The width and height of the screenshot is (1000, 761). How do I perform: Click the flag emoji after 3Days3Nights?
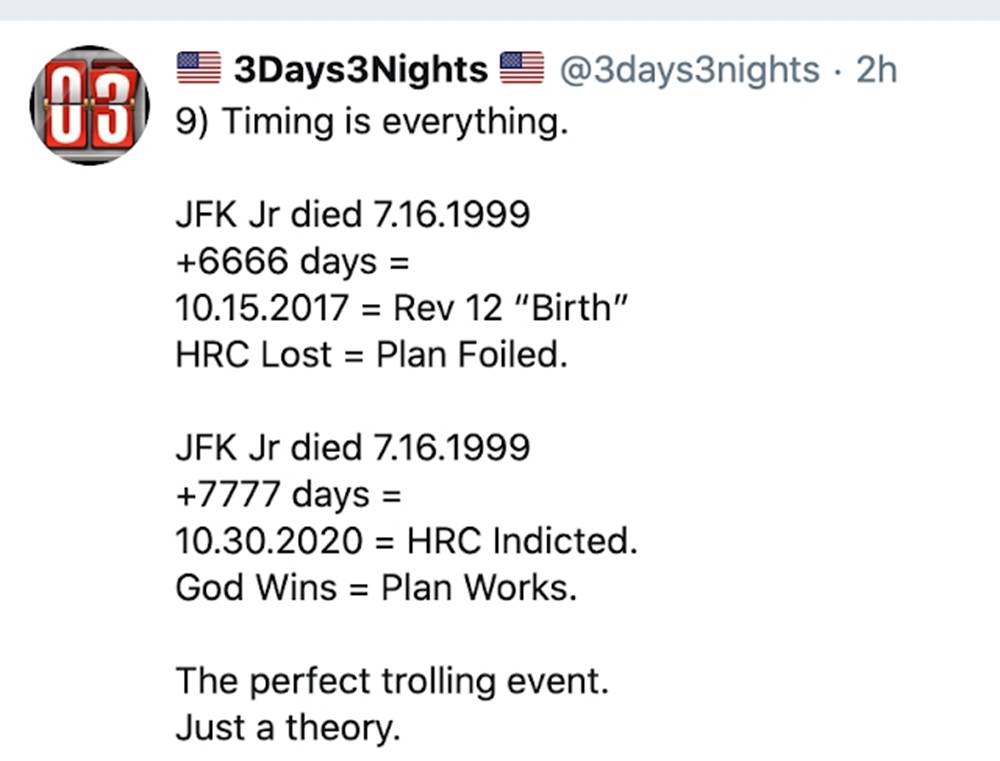pos(521,68)
